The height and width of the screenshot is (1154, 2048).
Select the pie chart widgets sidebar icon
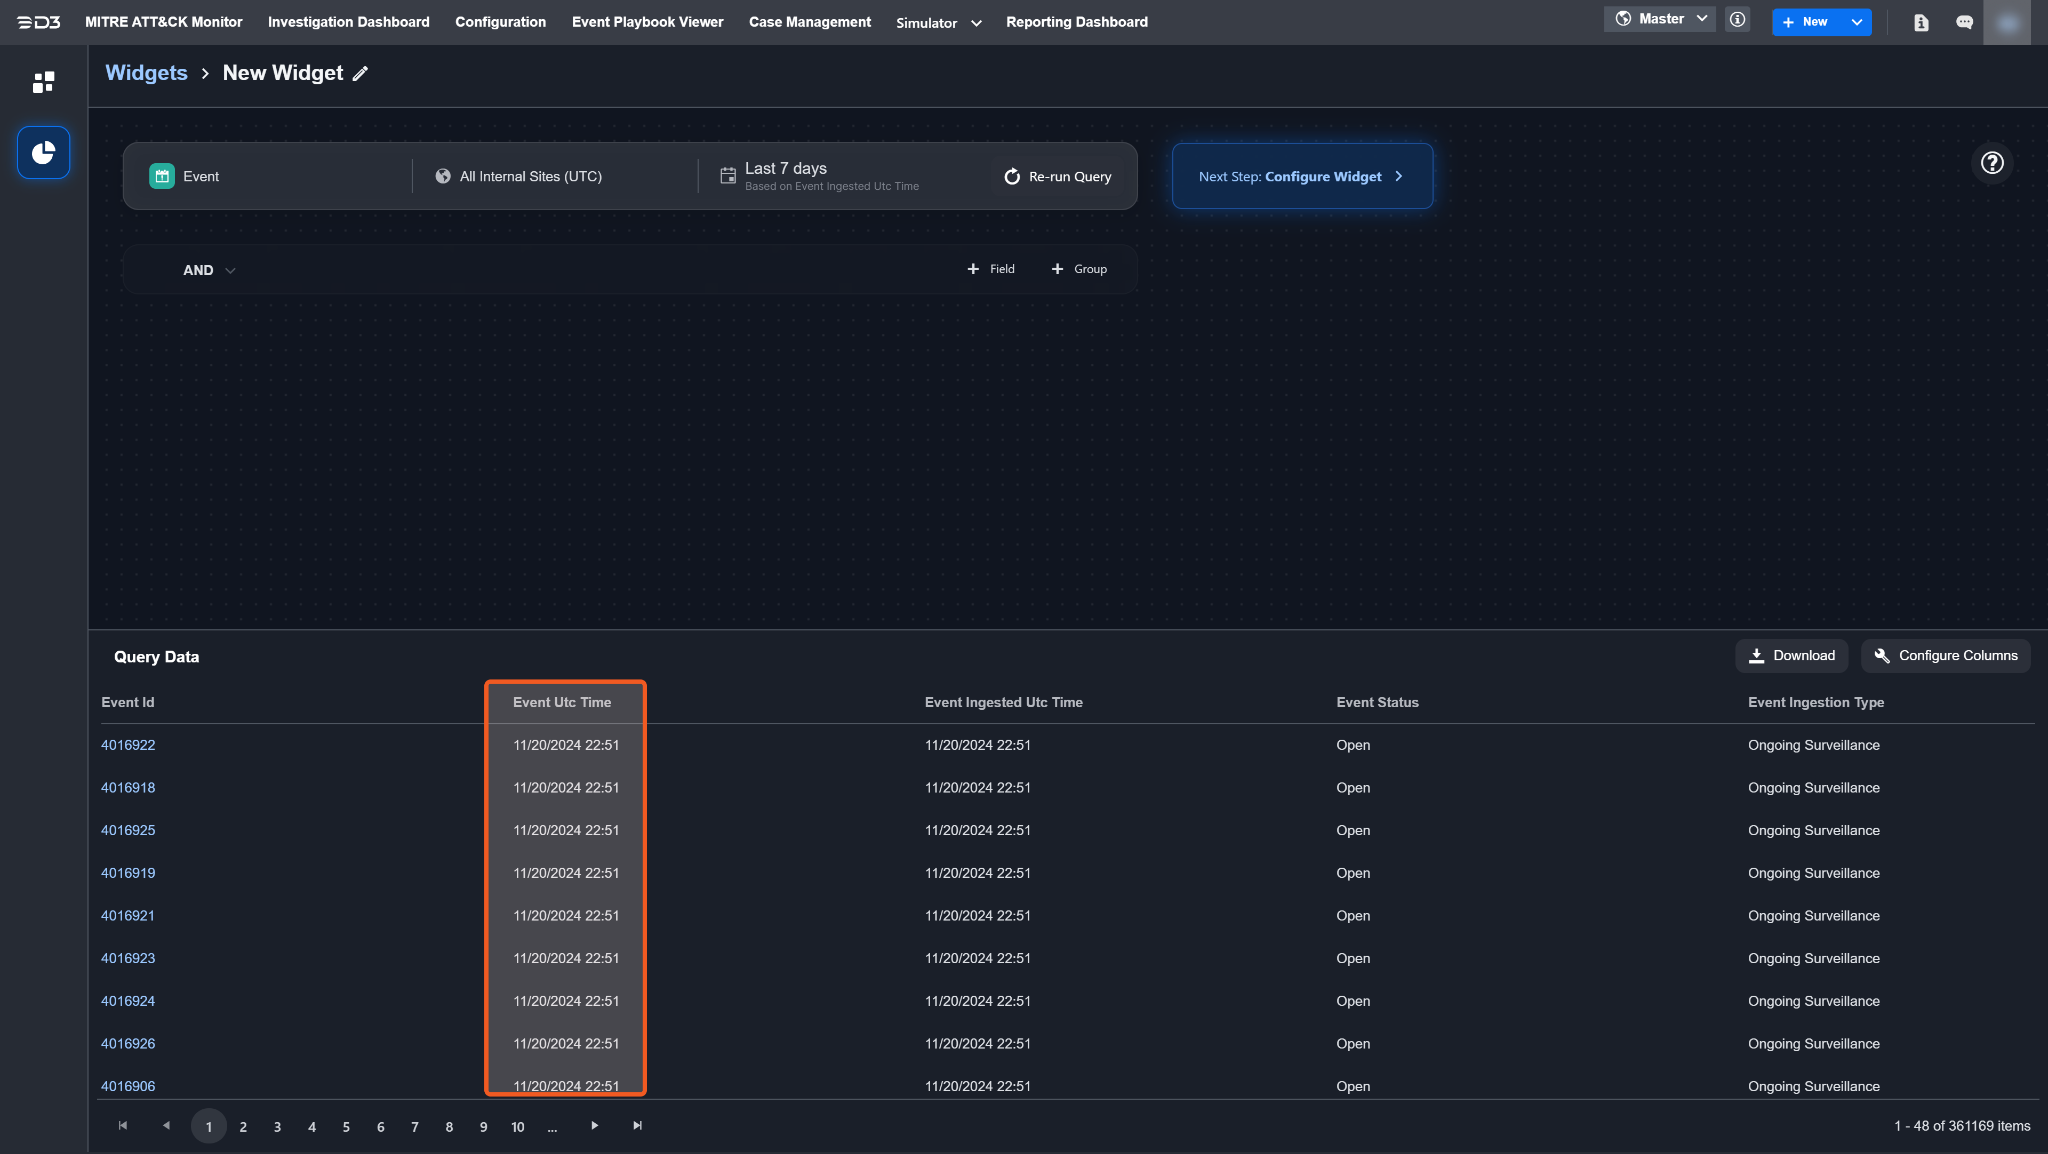(x=43, y=152)
